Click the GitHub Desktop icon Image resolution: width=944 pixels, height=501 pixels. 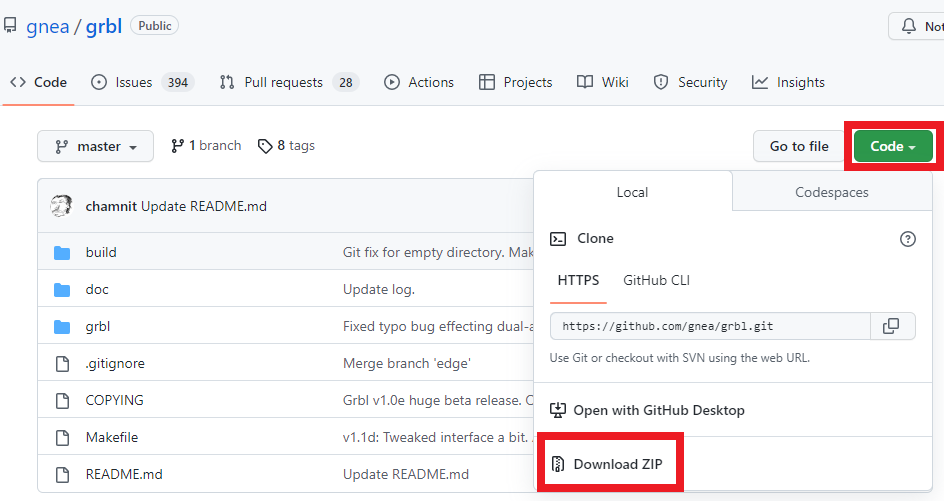pyautogui.click(x=558, y=410)
